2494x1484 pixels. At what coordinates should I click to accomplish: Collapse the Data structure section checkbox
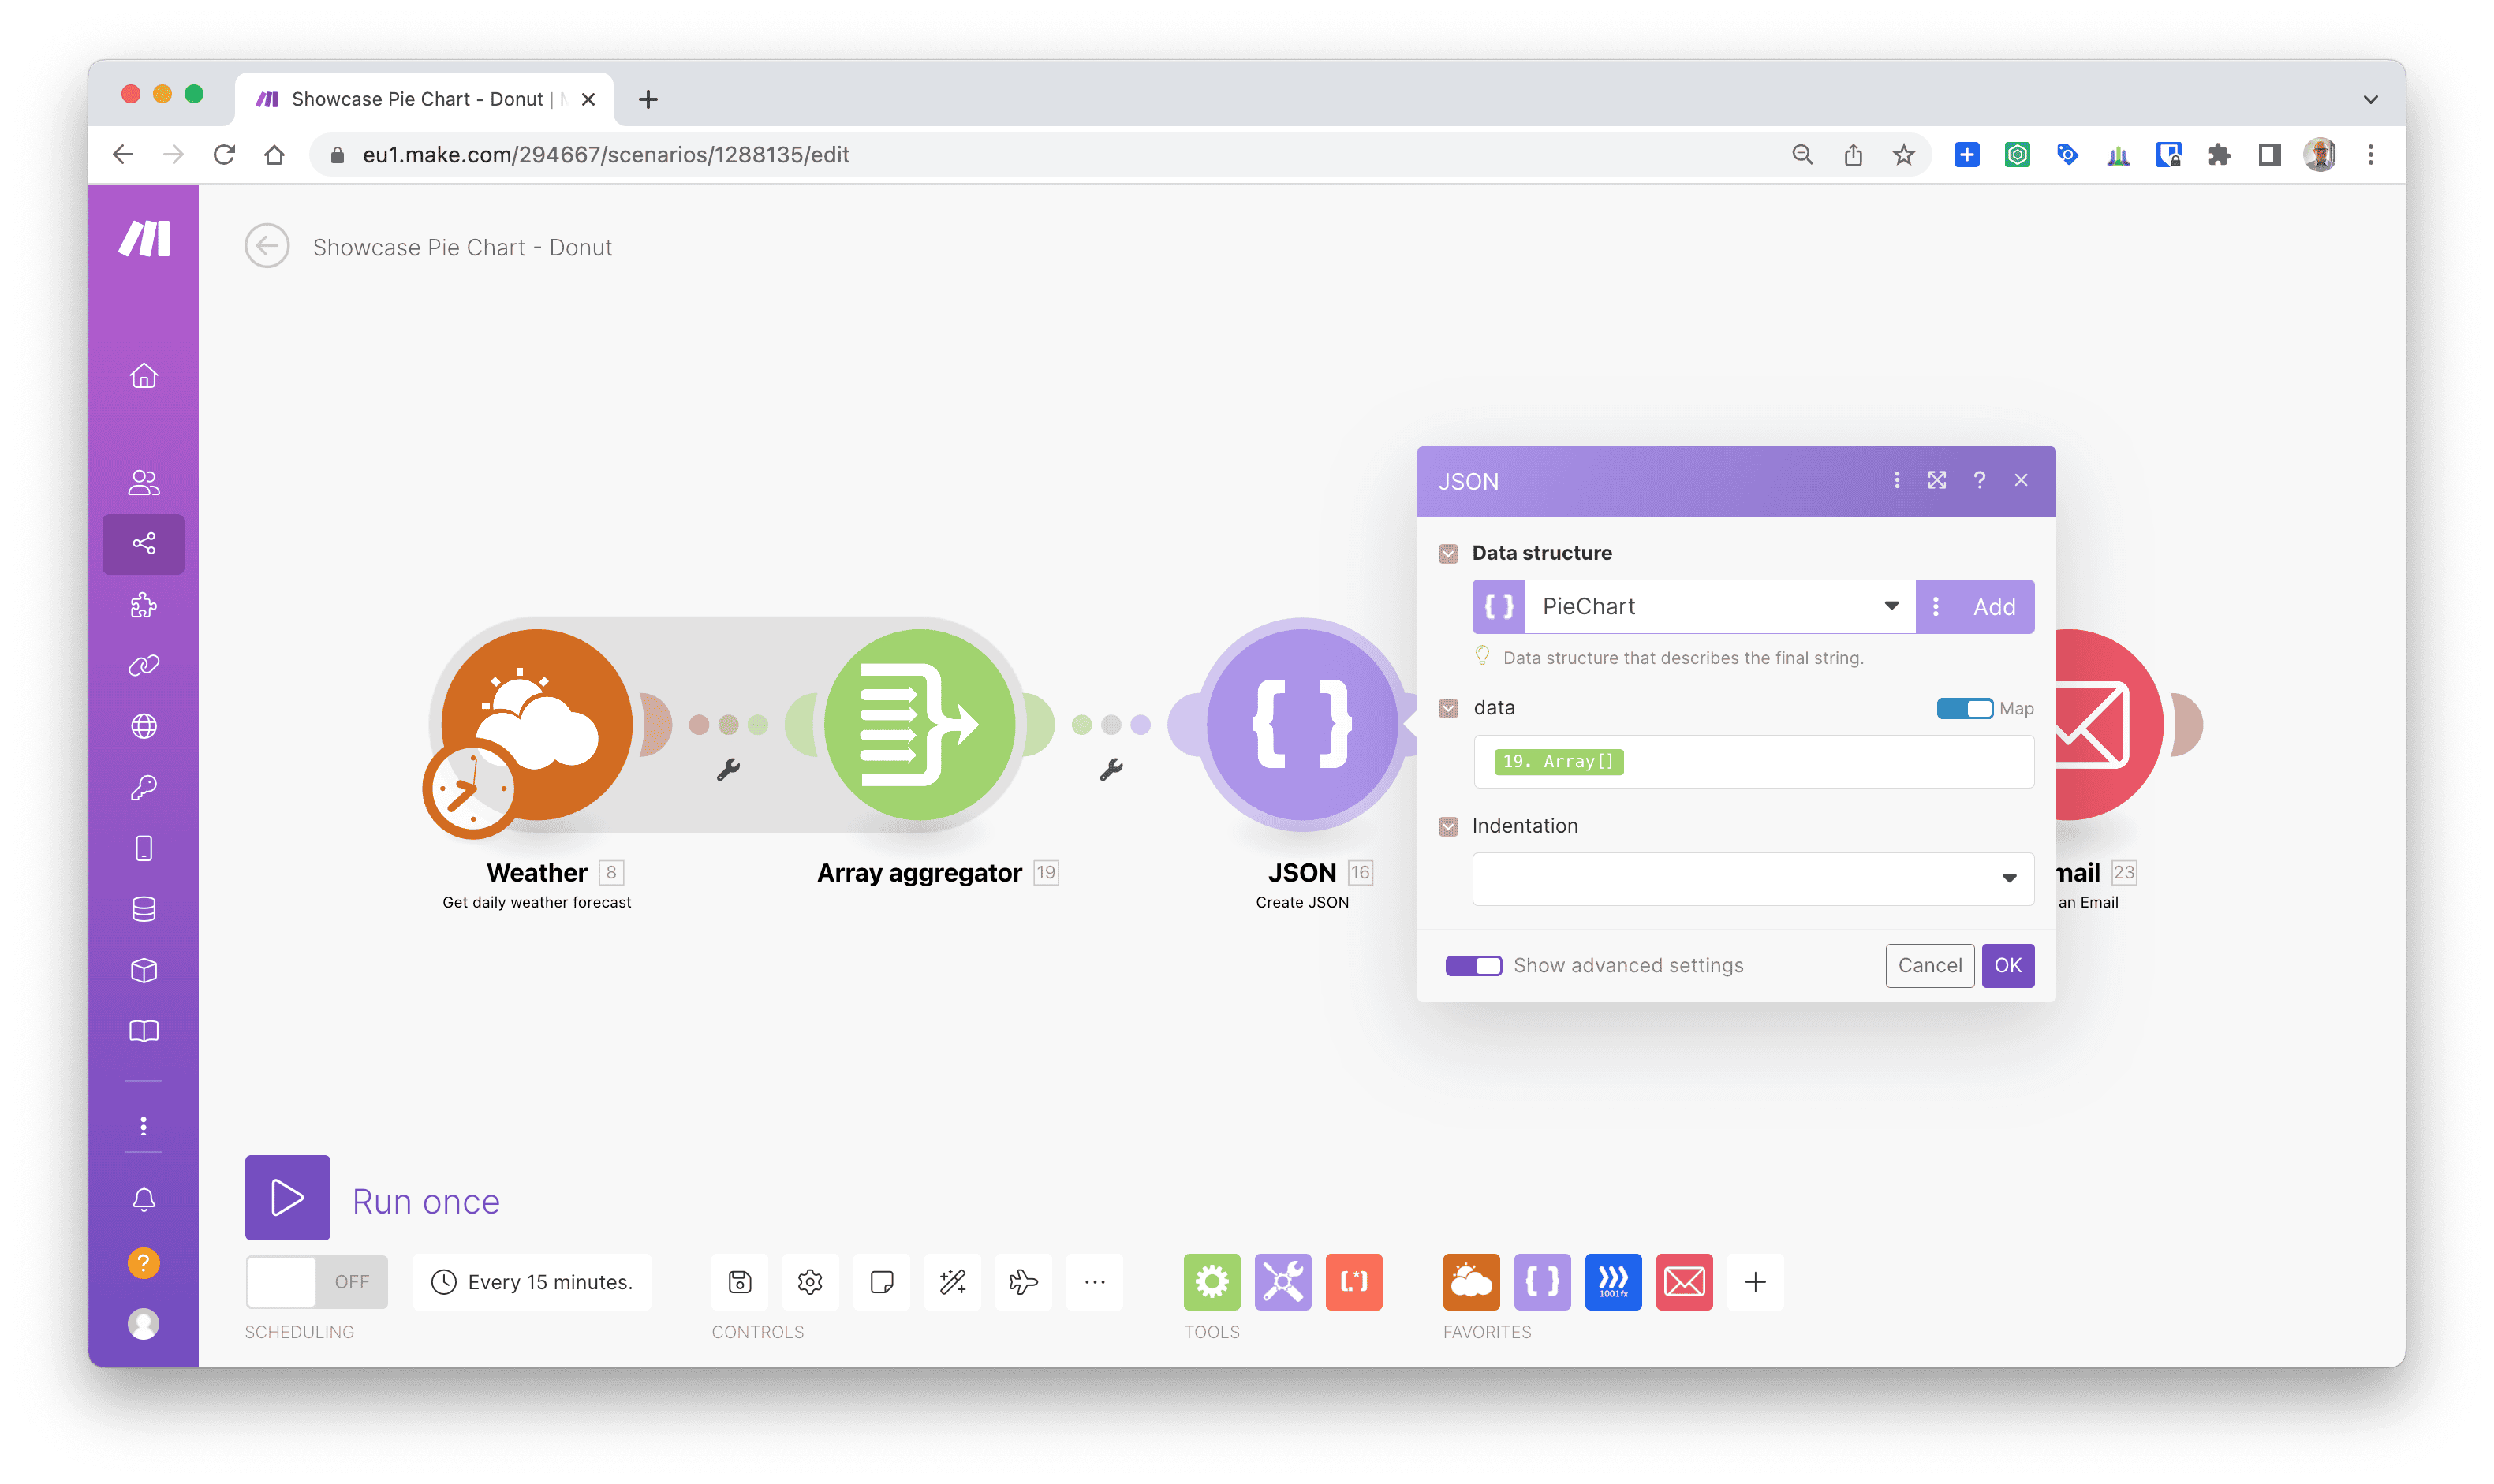click(1448, 553)
